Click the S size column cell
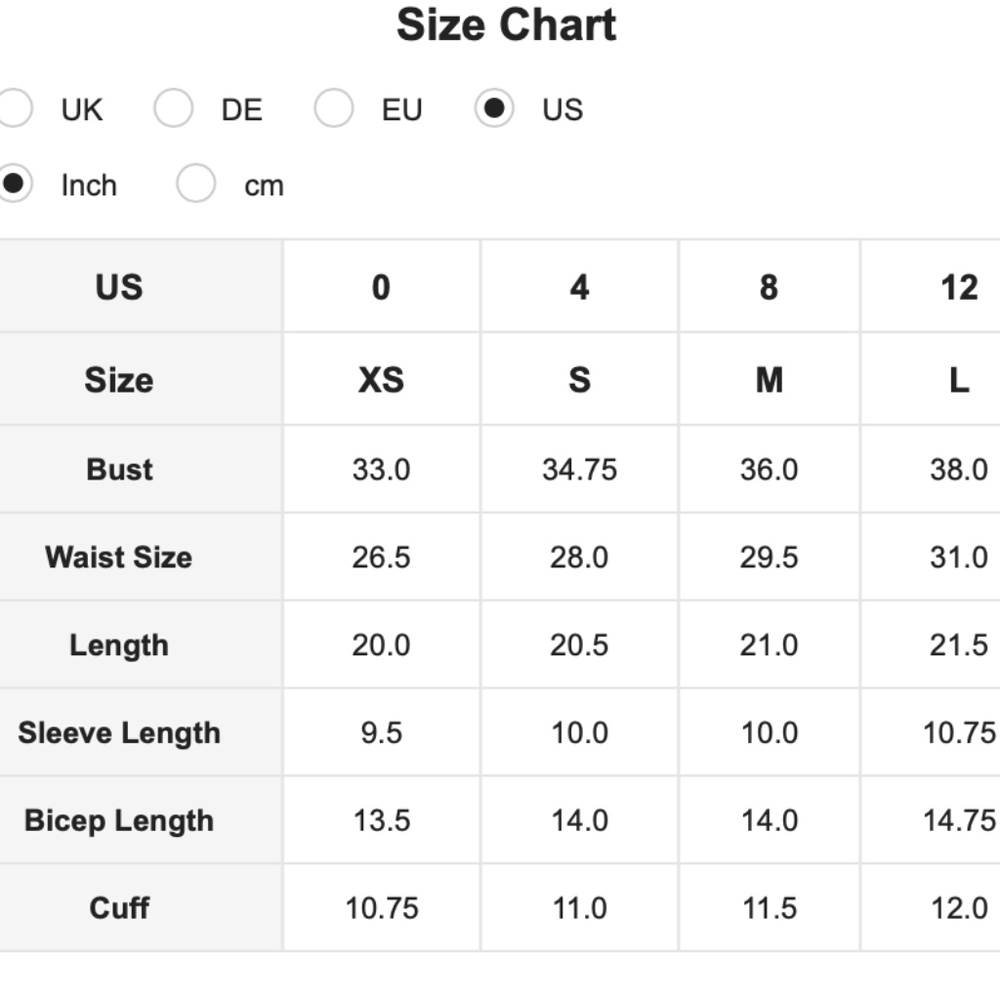This screenshot has width=1000, height=1000. point(579,380)
